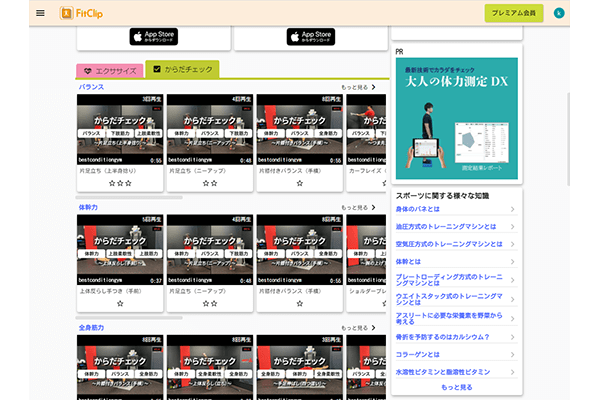Open 片足立ち（上半身捻り）video thumbnail in バランス
This screenshot has height=400, width=600.
(120, 129)
